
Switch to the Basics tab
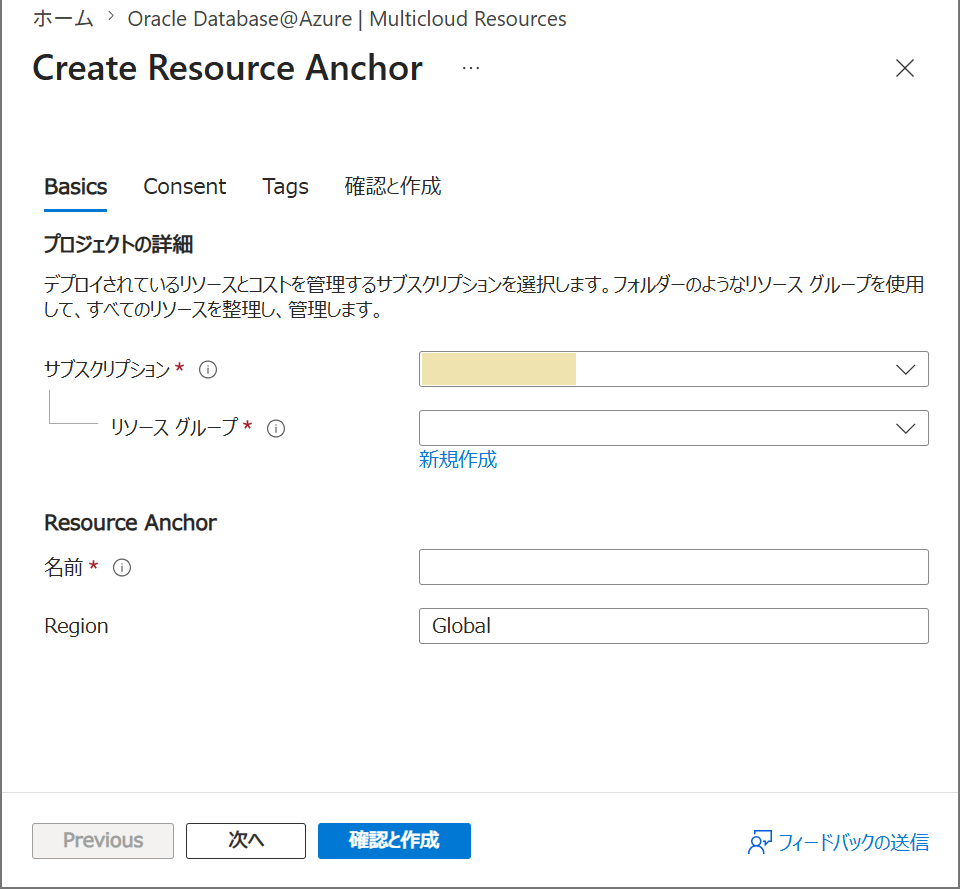75,187
